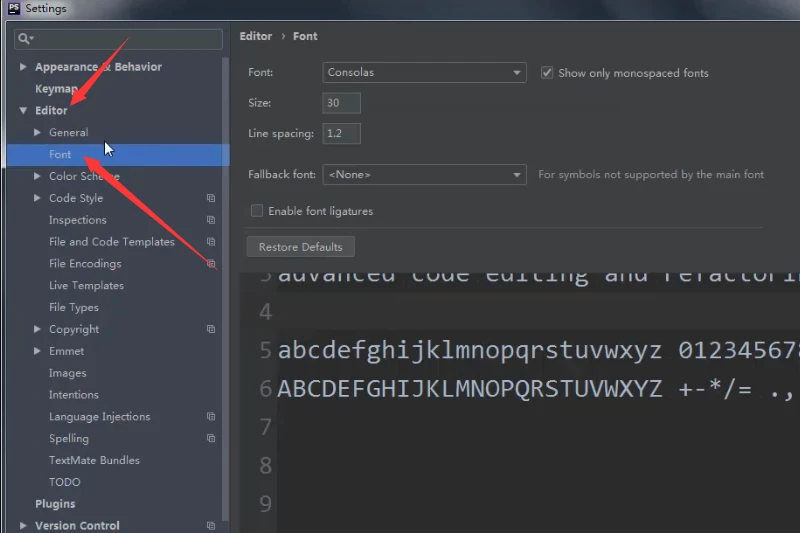Open Plugins settings page
Image resolution: width=800 pixels, height=533 pixels.
coord(55,504)
